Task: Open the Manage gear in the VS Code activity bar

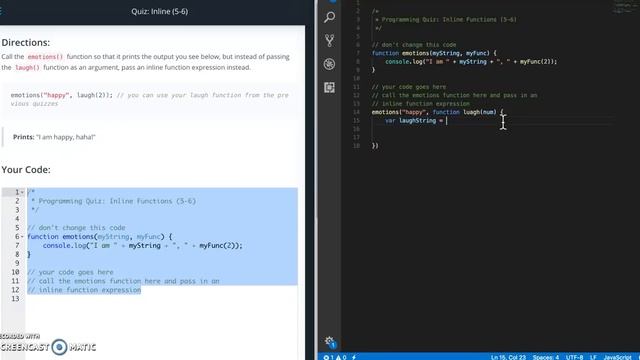Action: (x=330, y=342)
